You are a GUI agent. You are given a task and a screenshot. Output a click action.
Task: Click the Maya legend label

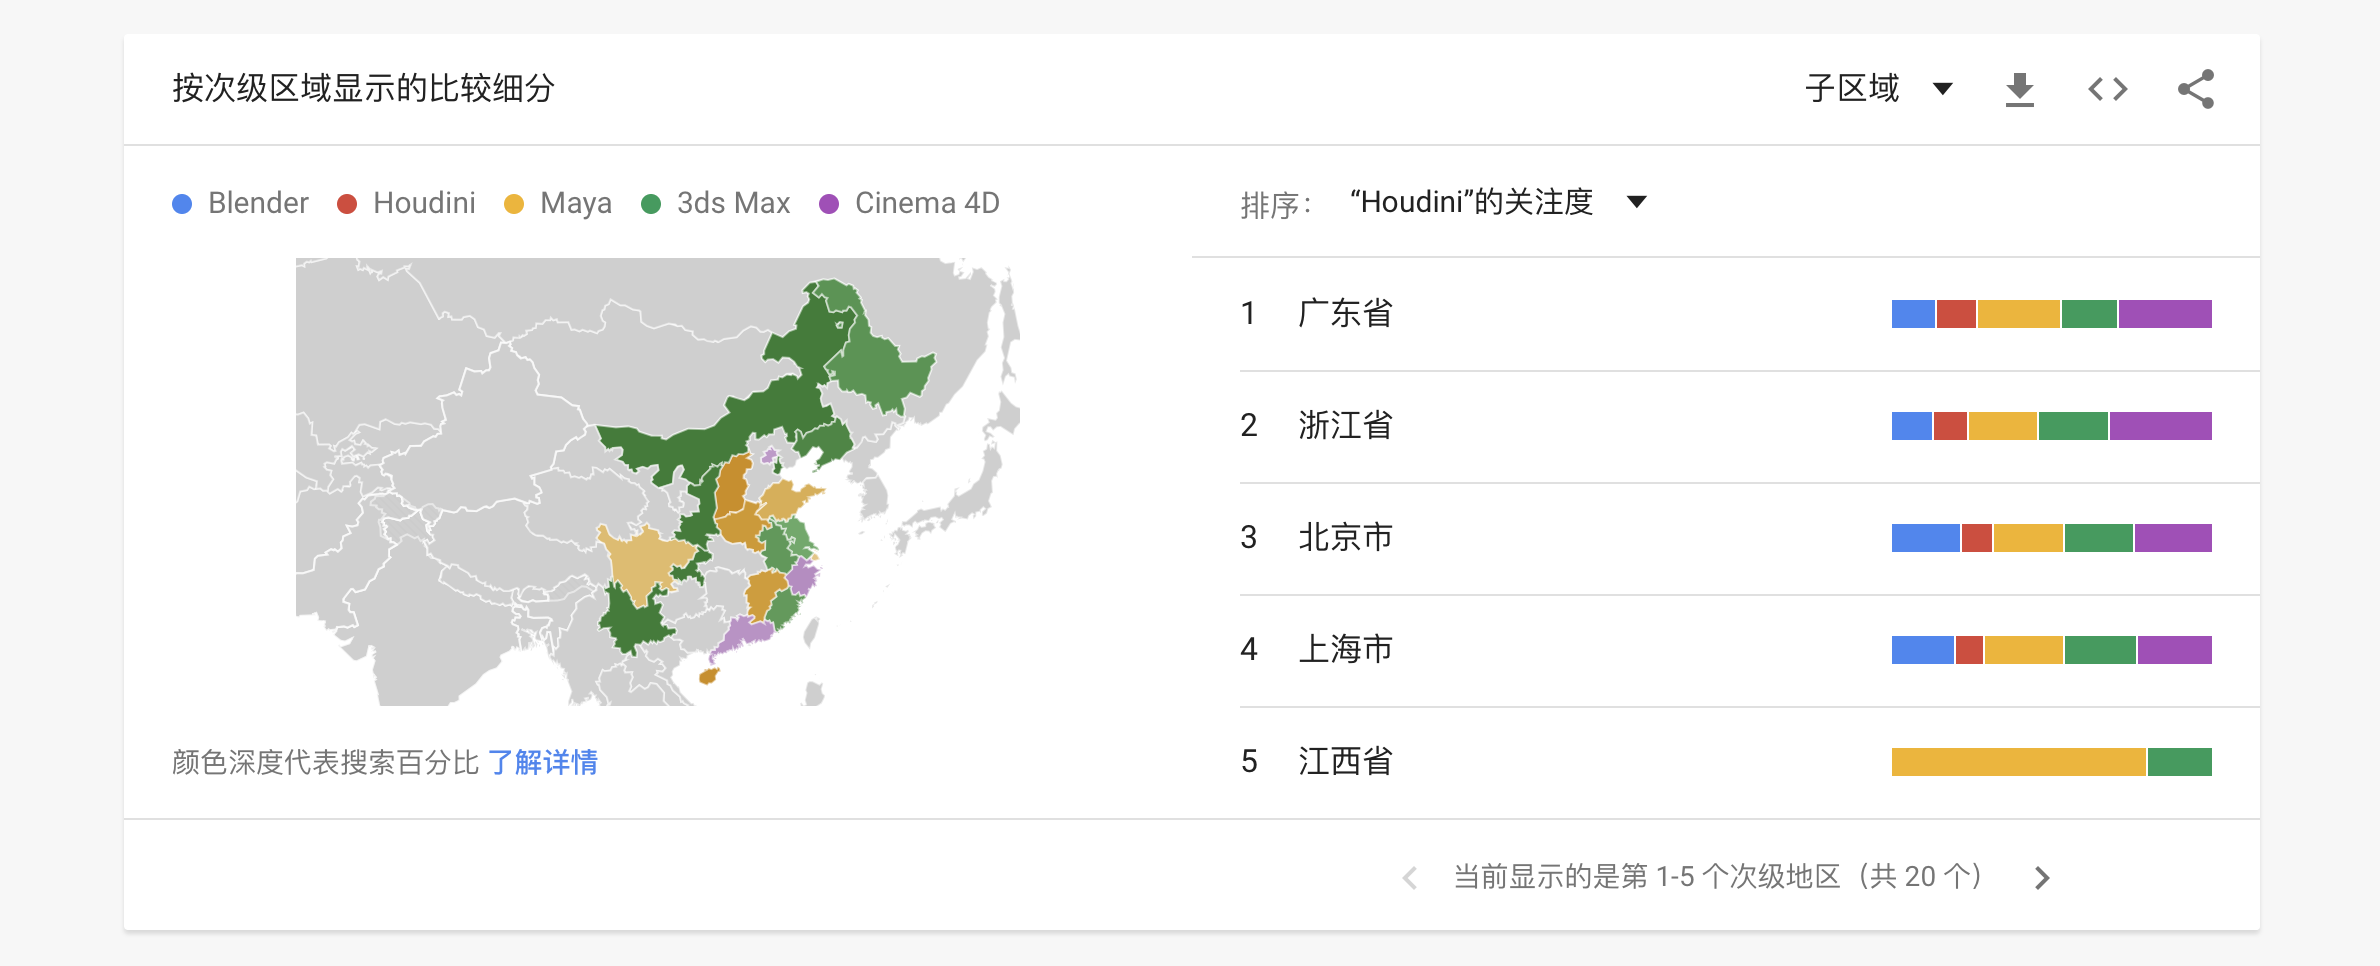click(x=576, y=204)
